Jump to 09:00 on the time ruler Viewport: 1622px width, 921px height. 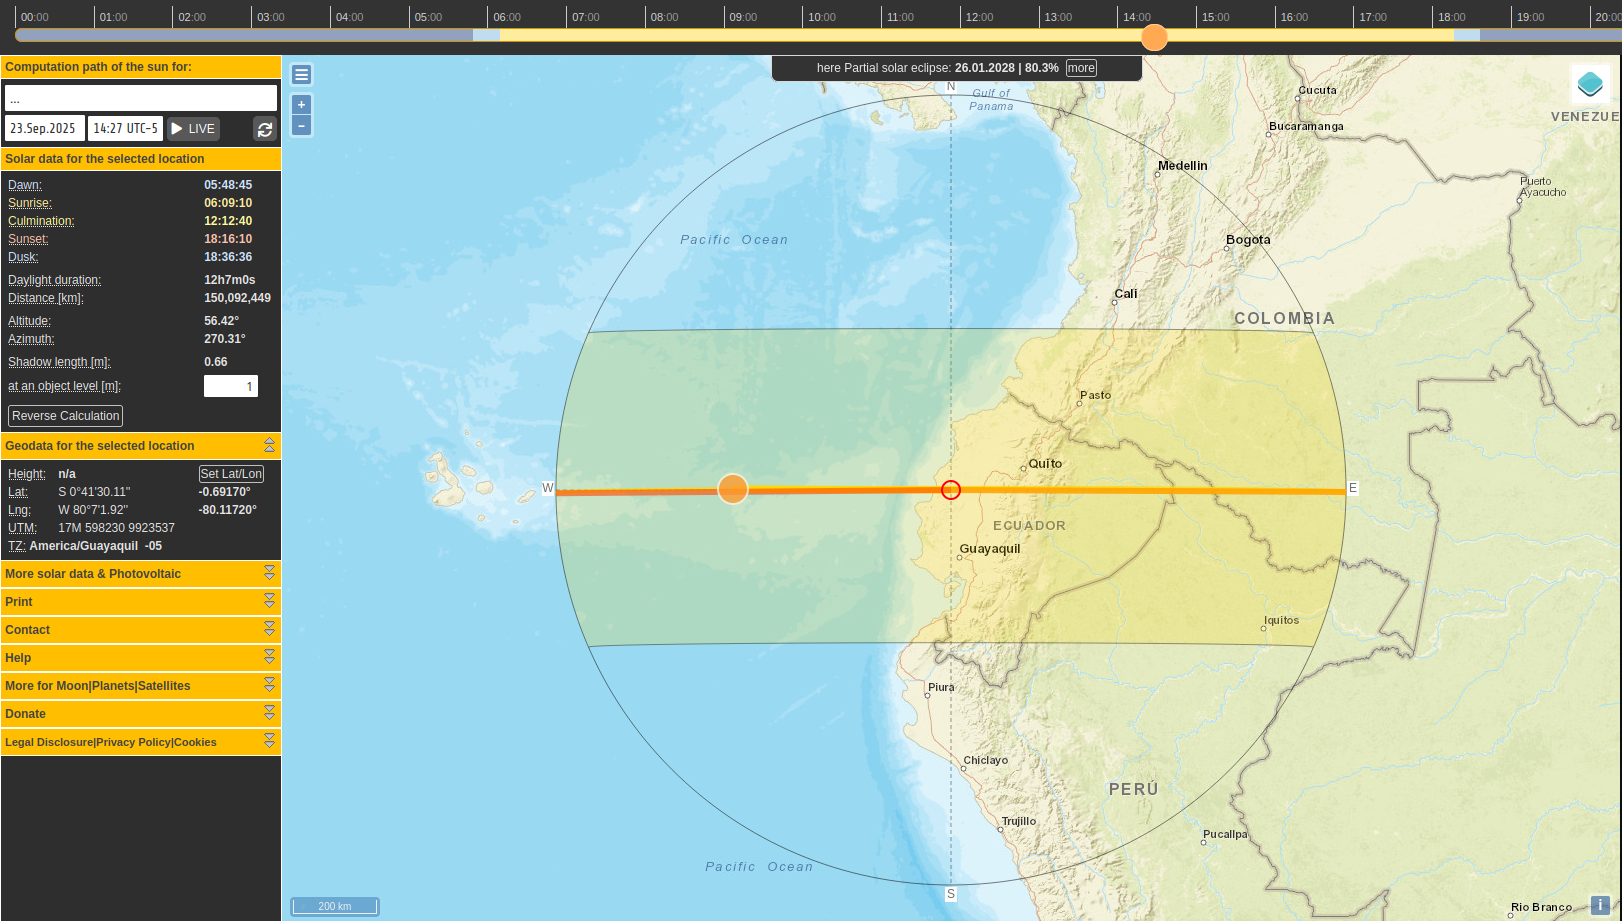[x=743, y=17]
